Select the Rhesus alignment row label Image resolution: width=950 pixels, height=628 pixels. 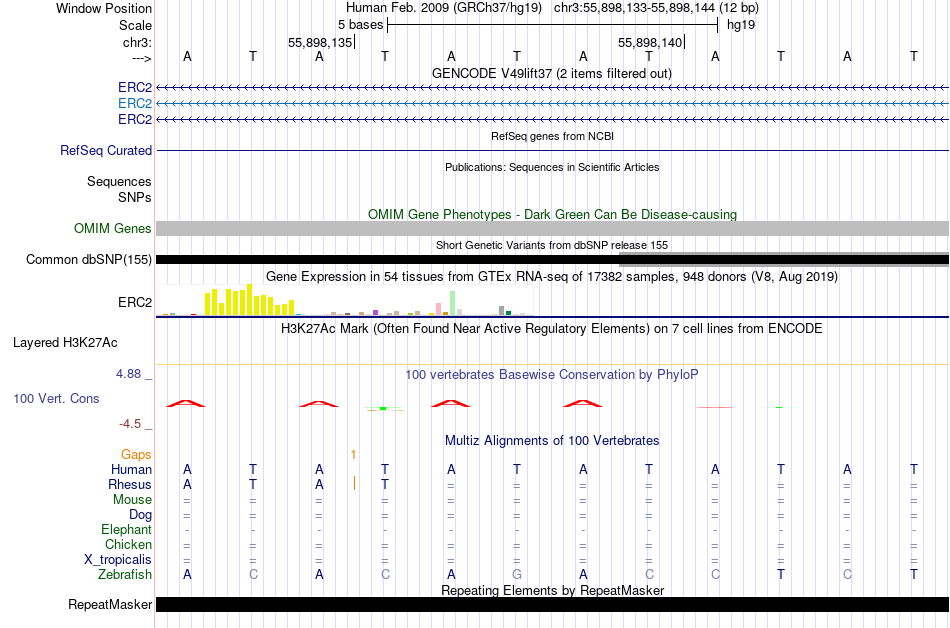(130, 484)
